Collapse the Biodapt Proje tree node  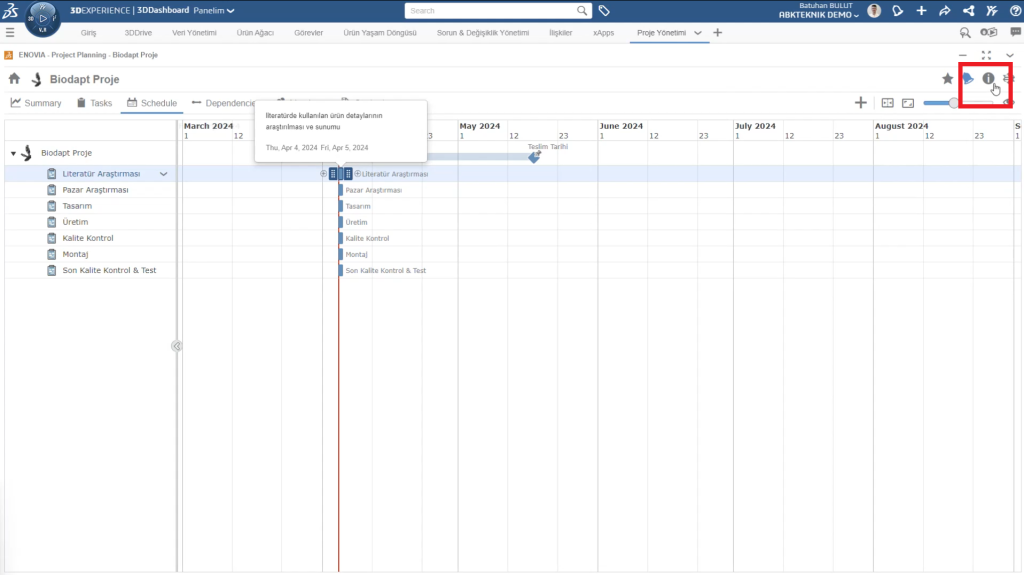coord(14,154)
